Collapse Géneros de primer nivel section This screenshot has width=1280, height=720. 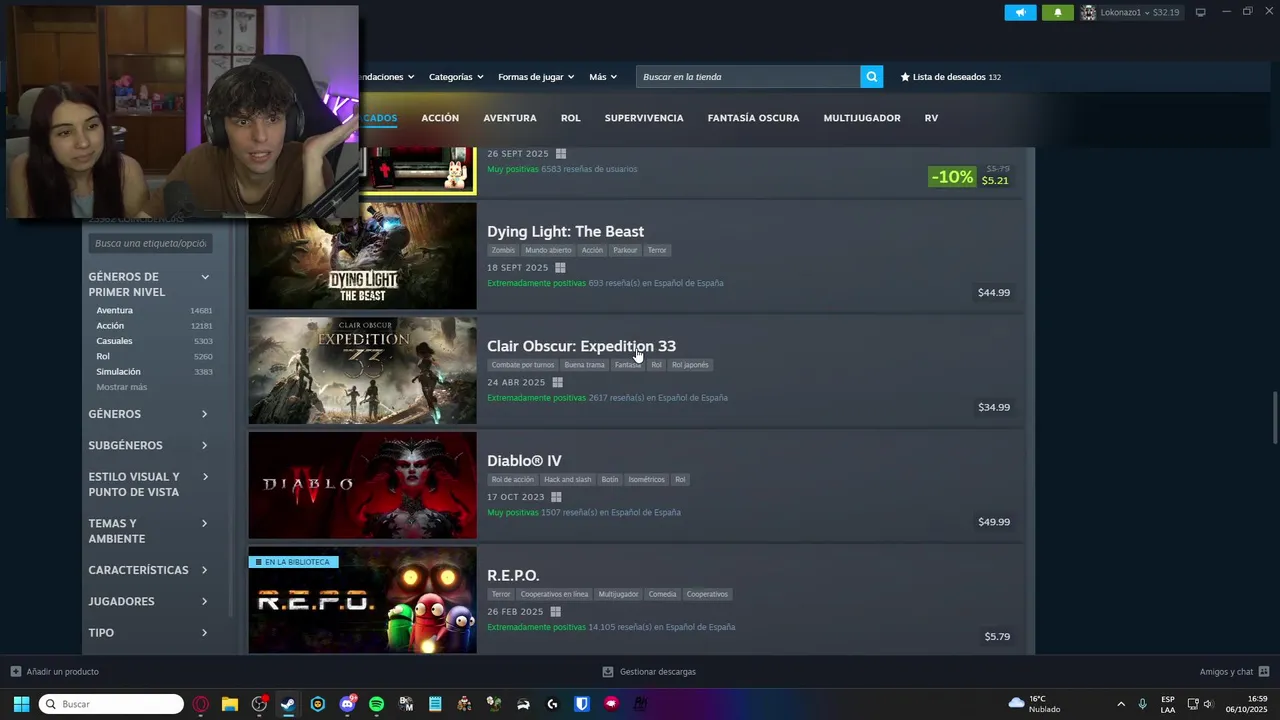(205, 277)
